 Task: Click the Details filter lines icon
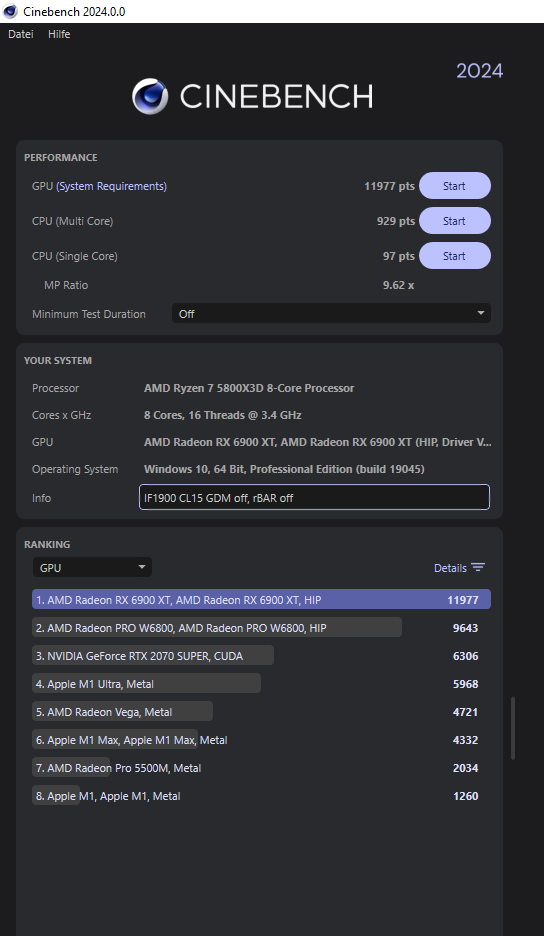(x=478, y=568)
